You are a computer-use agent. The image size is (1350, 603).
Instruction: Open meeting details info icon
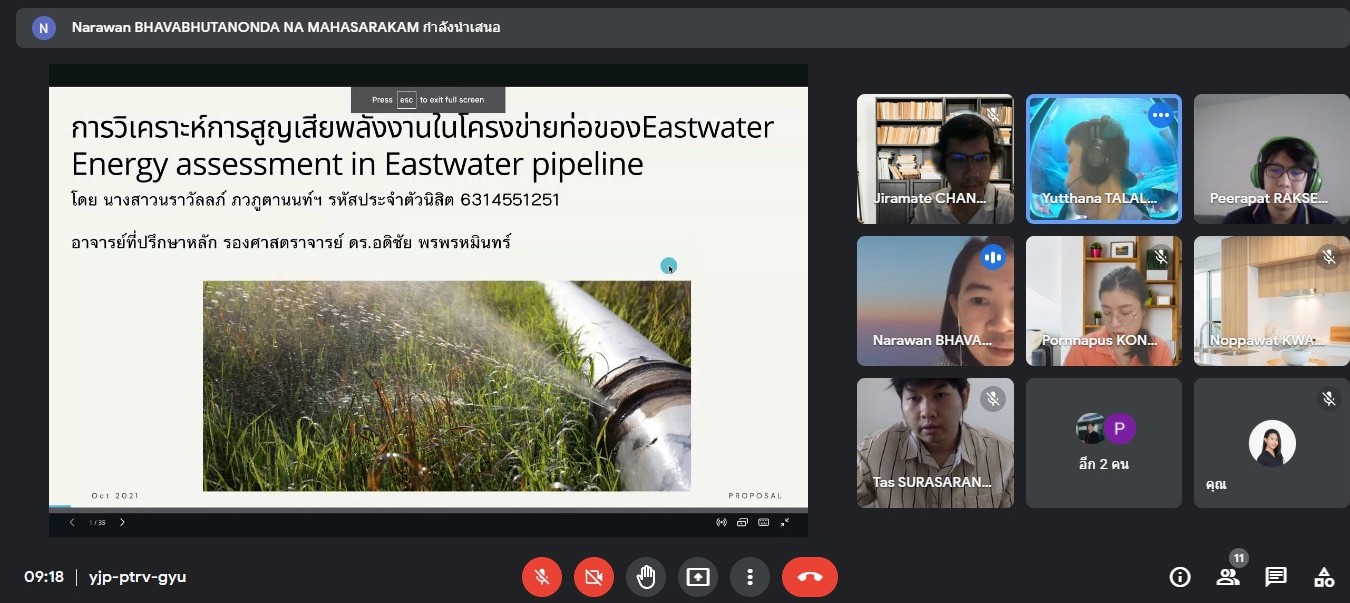click(x=1180, y=577)
